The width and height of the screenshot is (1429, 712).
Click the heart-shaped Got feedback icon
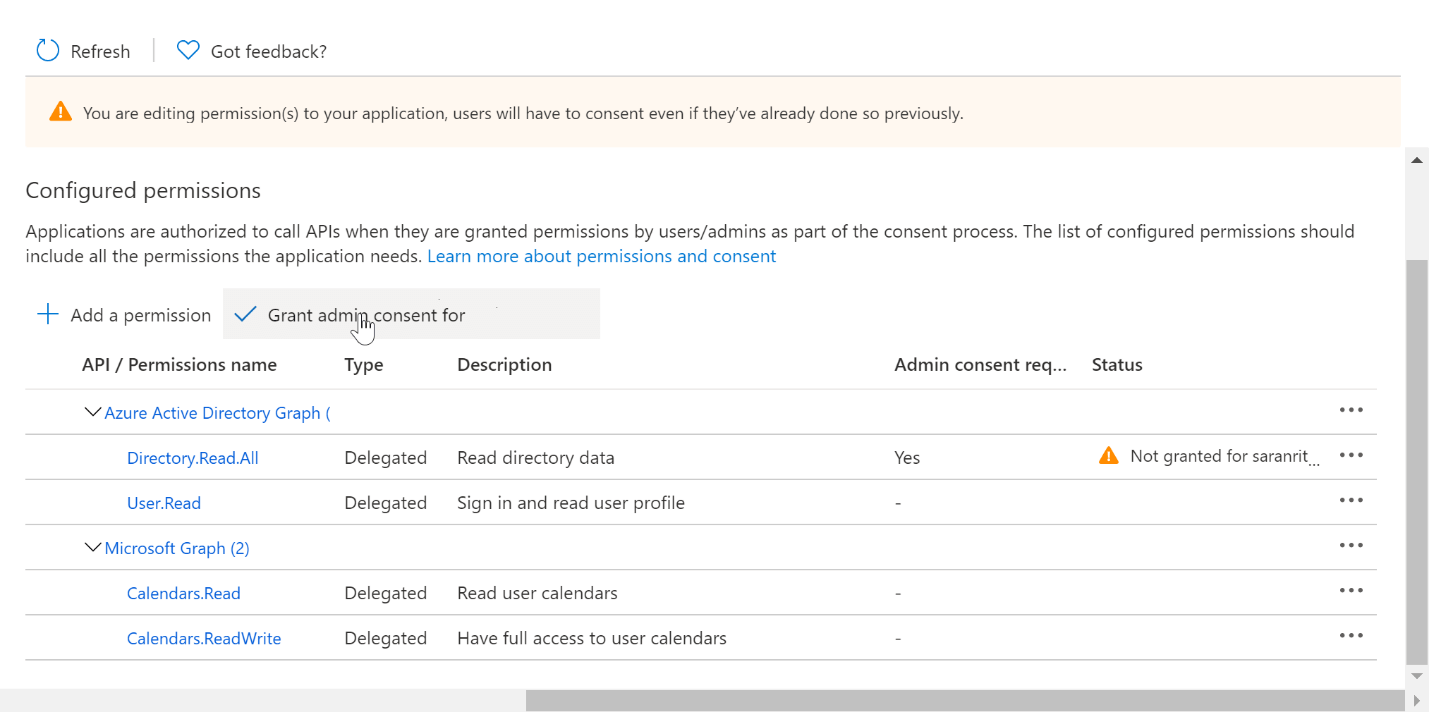187,49
